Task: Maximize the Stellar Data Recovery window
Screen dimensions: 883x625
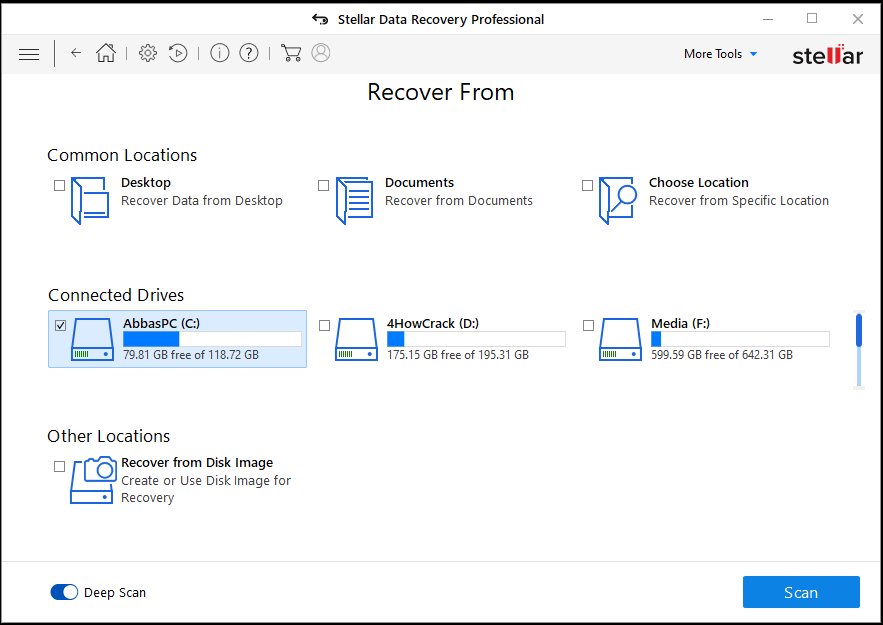Action: coord(812,19)
